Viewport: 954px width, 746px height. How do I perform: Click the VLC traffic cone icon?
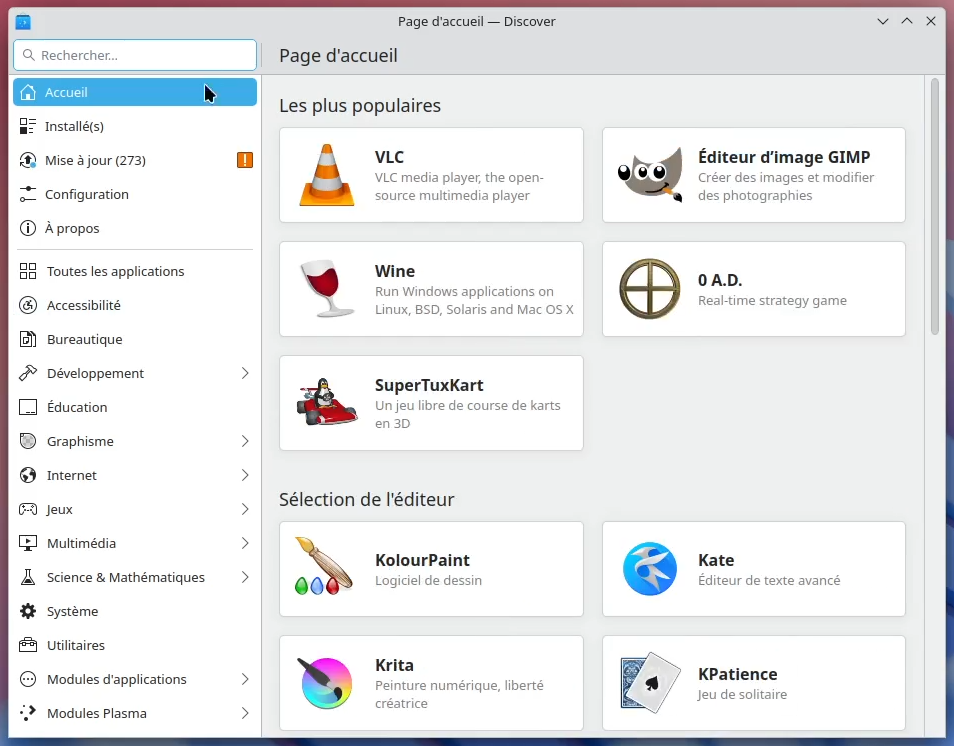point(327,175)
